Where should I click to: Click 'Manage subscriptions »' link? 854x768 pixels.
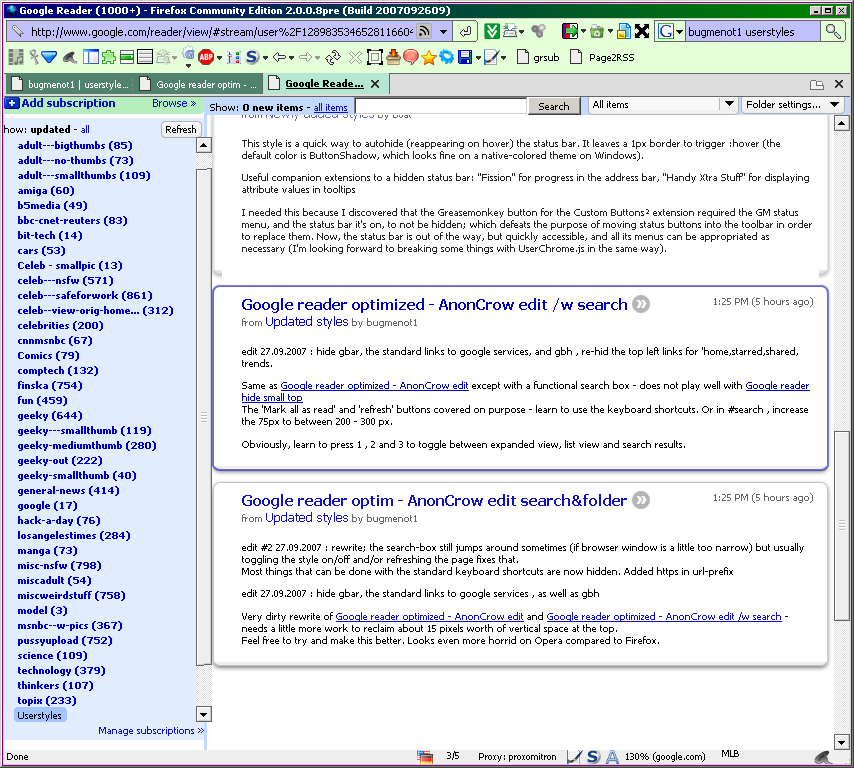pos(151,730)
